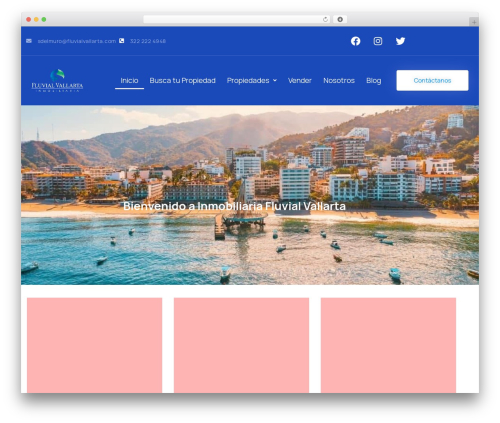Click the Contáctanos button
Image resolution: width=500 pixels, height=423 pixels.
432,80
